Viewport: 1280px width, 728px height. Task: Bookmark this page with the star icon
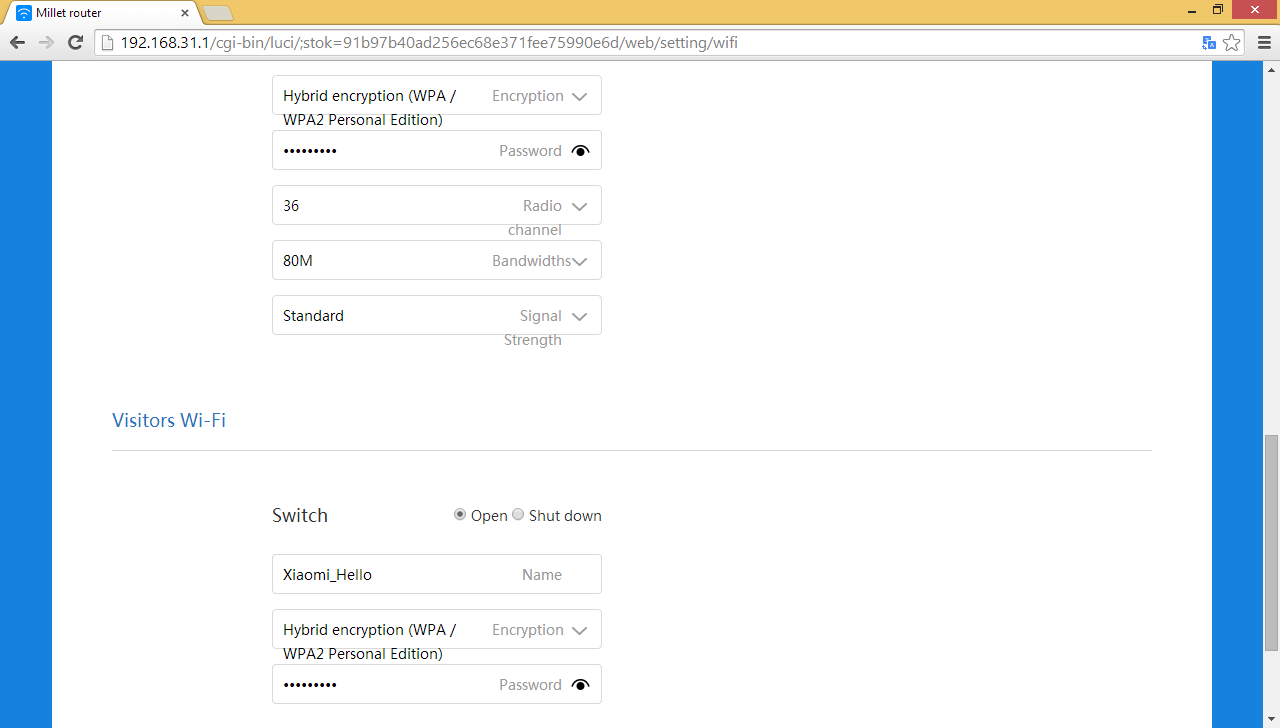[1232, 43]
